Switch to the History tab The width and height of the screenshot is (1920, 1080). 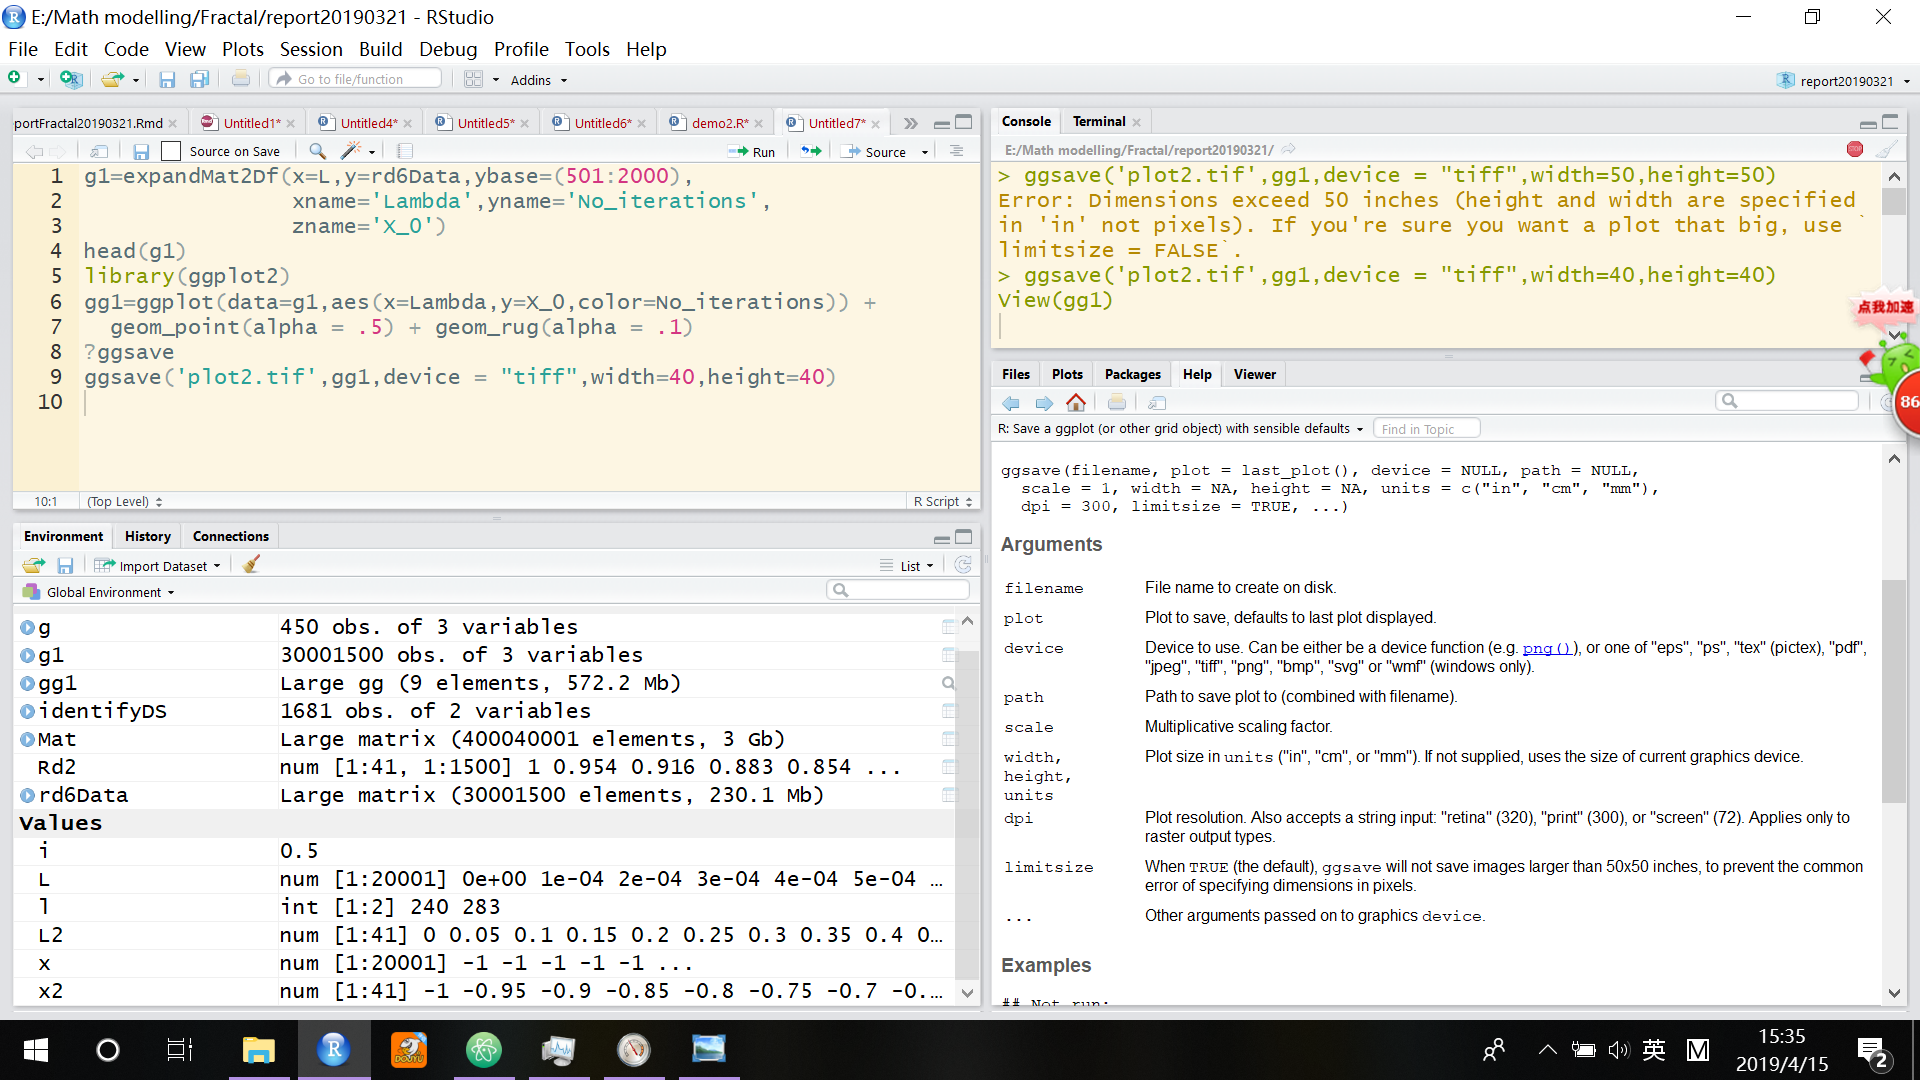[x=148, y=536]
